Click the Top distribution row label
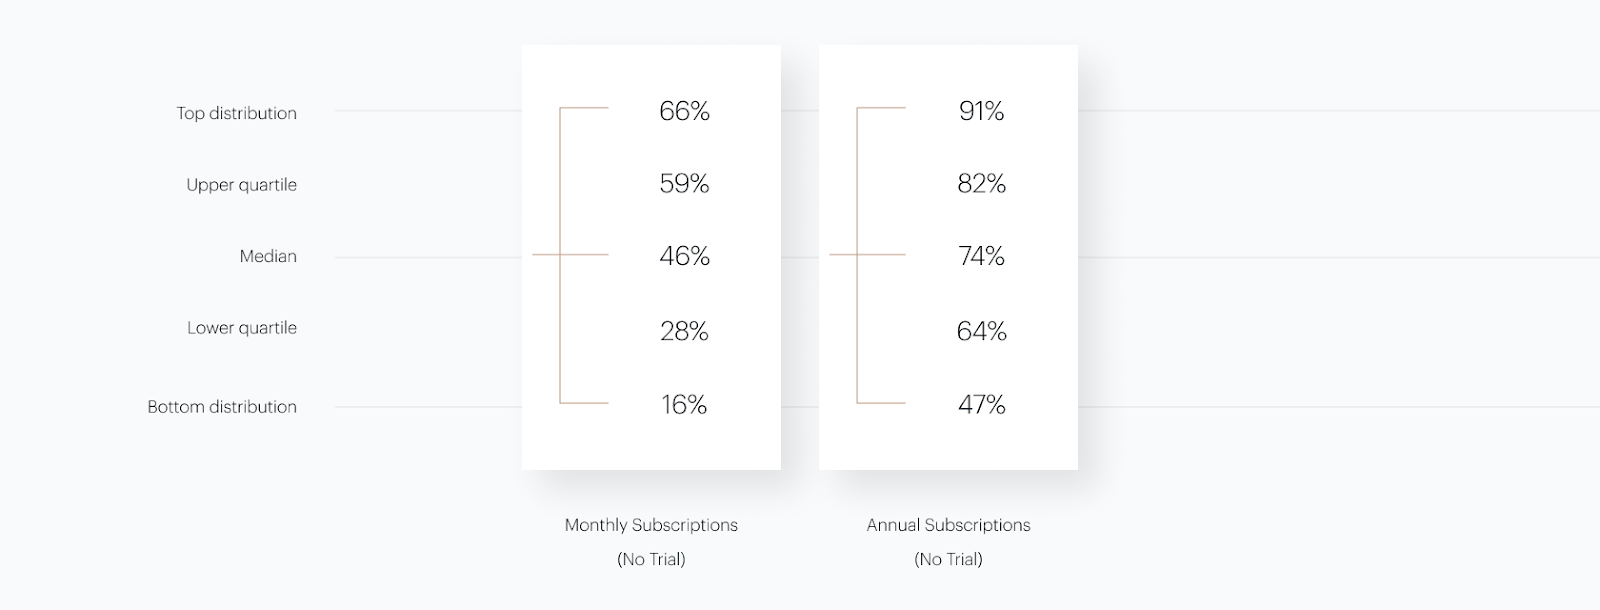The width and height of the screenshot is (1600, 610). (x=237, y=113)
